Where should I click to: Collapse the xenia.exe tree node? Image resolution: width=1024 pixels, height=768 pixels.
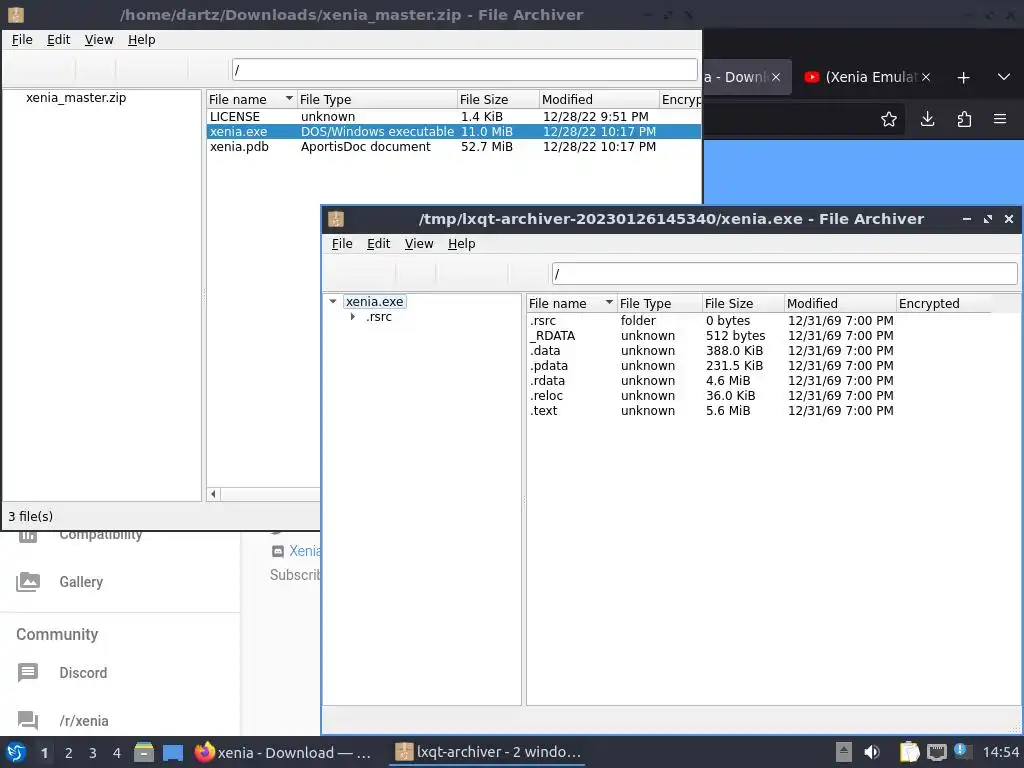(x=333, y=302)
